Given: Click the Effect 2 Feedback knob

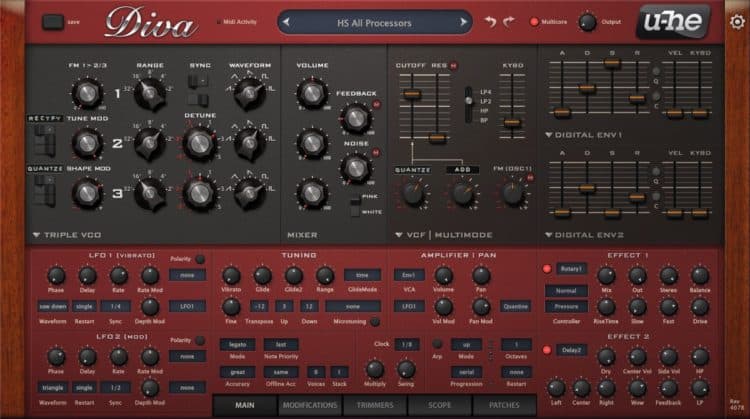Looking at the screenshot, I should point(668,388).
